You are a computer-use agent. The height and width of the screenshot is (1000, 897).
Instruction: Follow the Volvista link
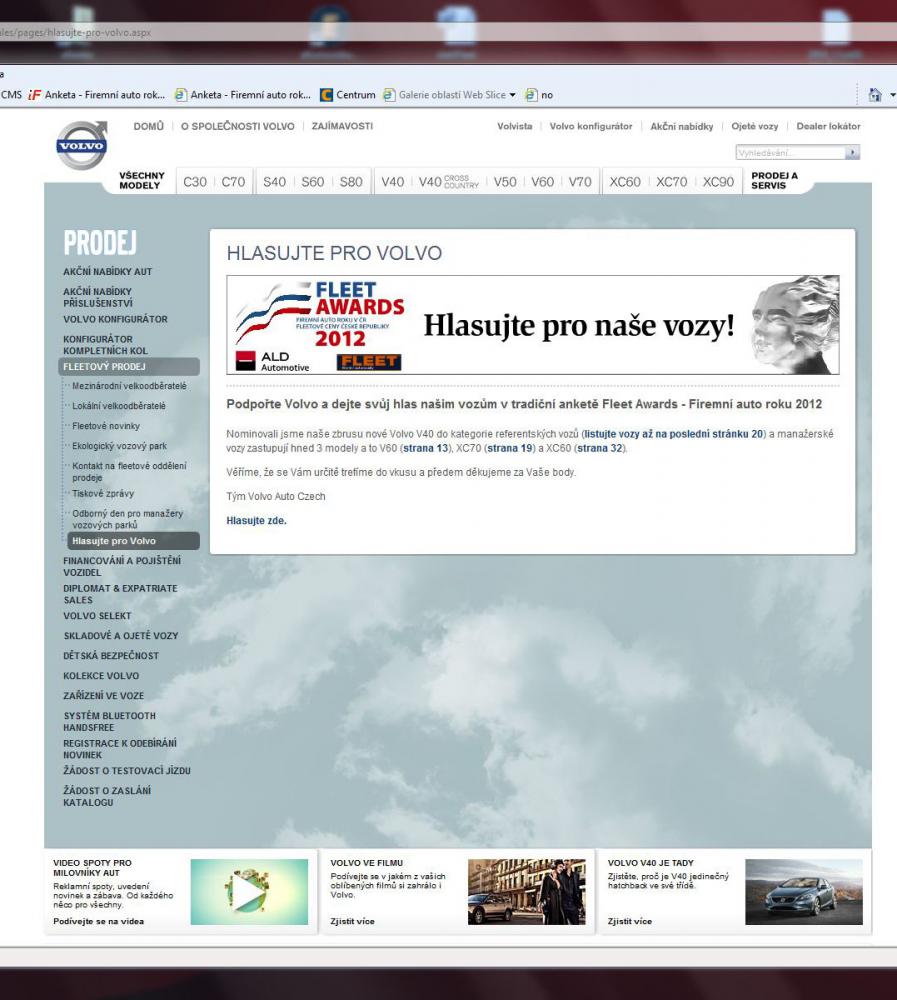click(514, 126)
